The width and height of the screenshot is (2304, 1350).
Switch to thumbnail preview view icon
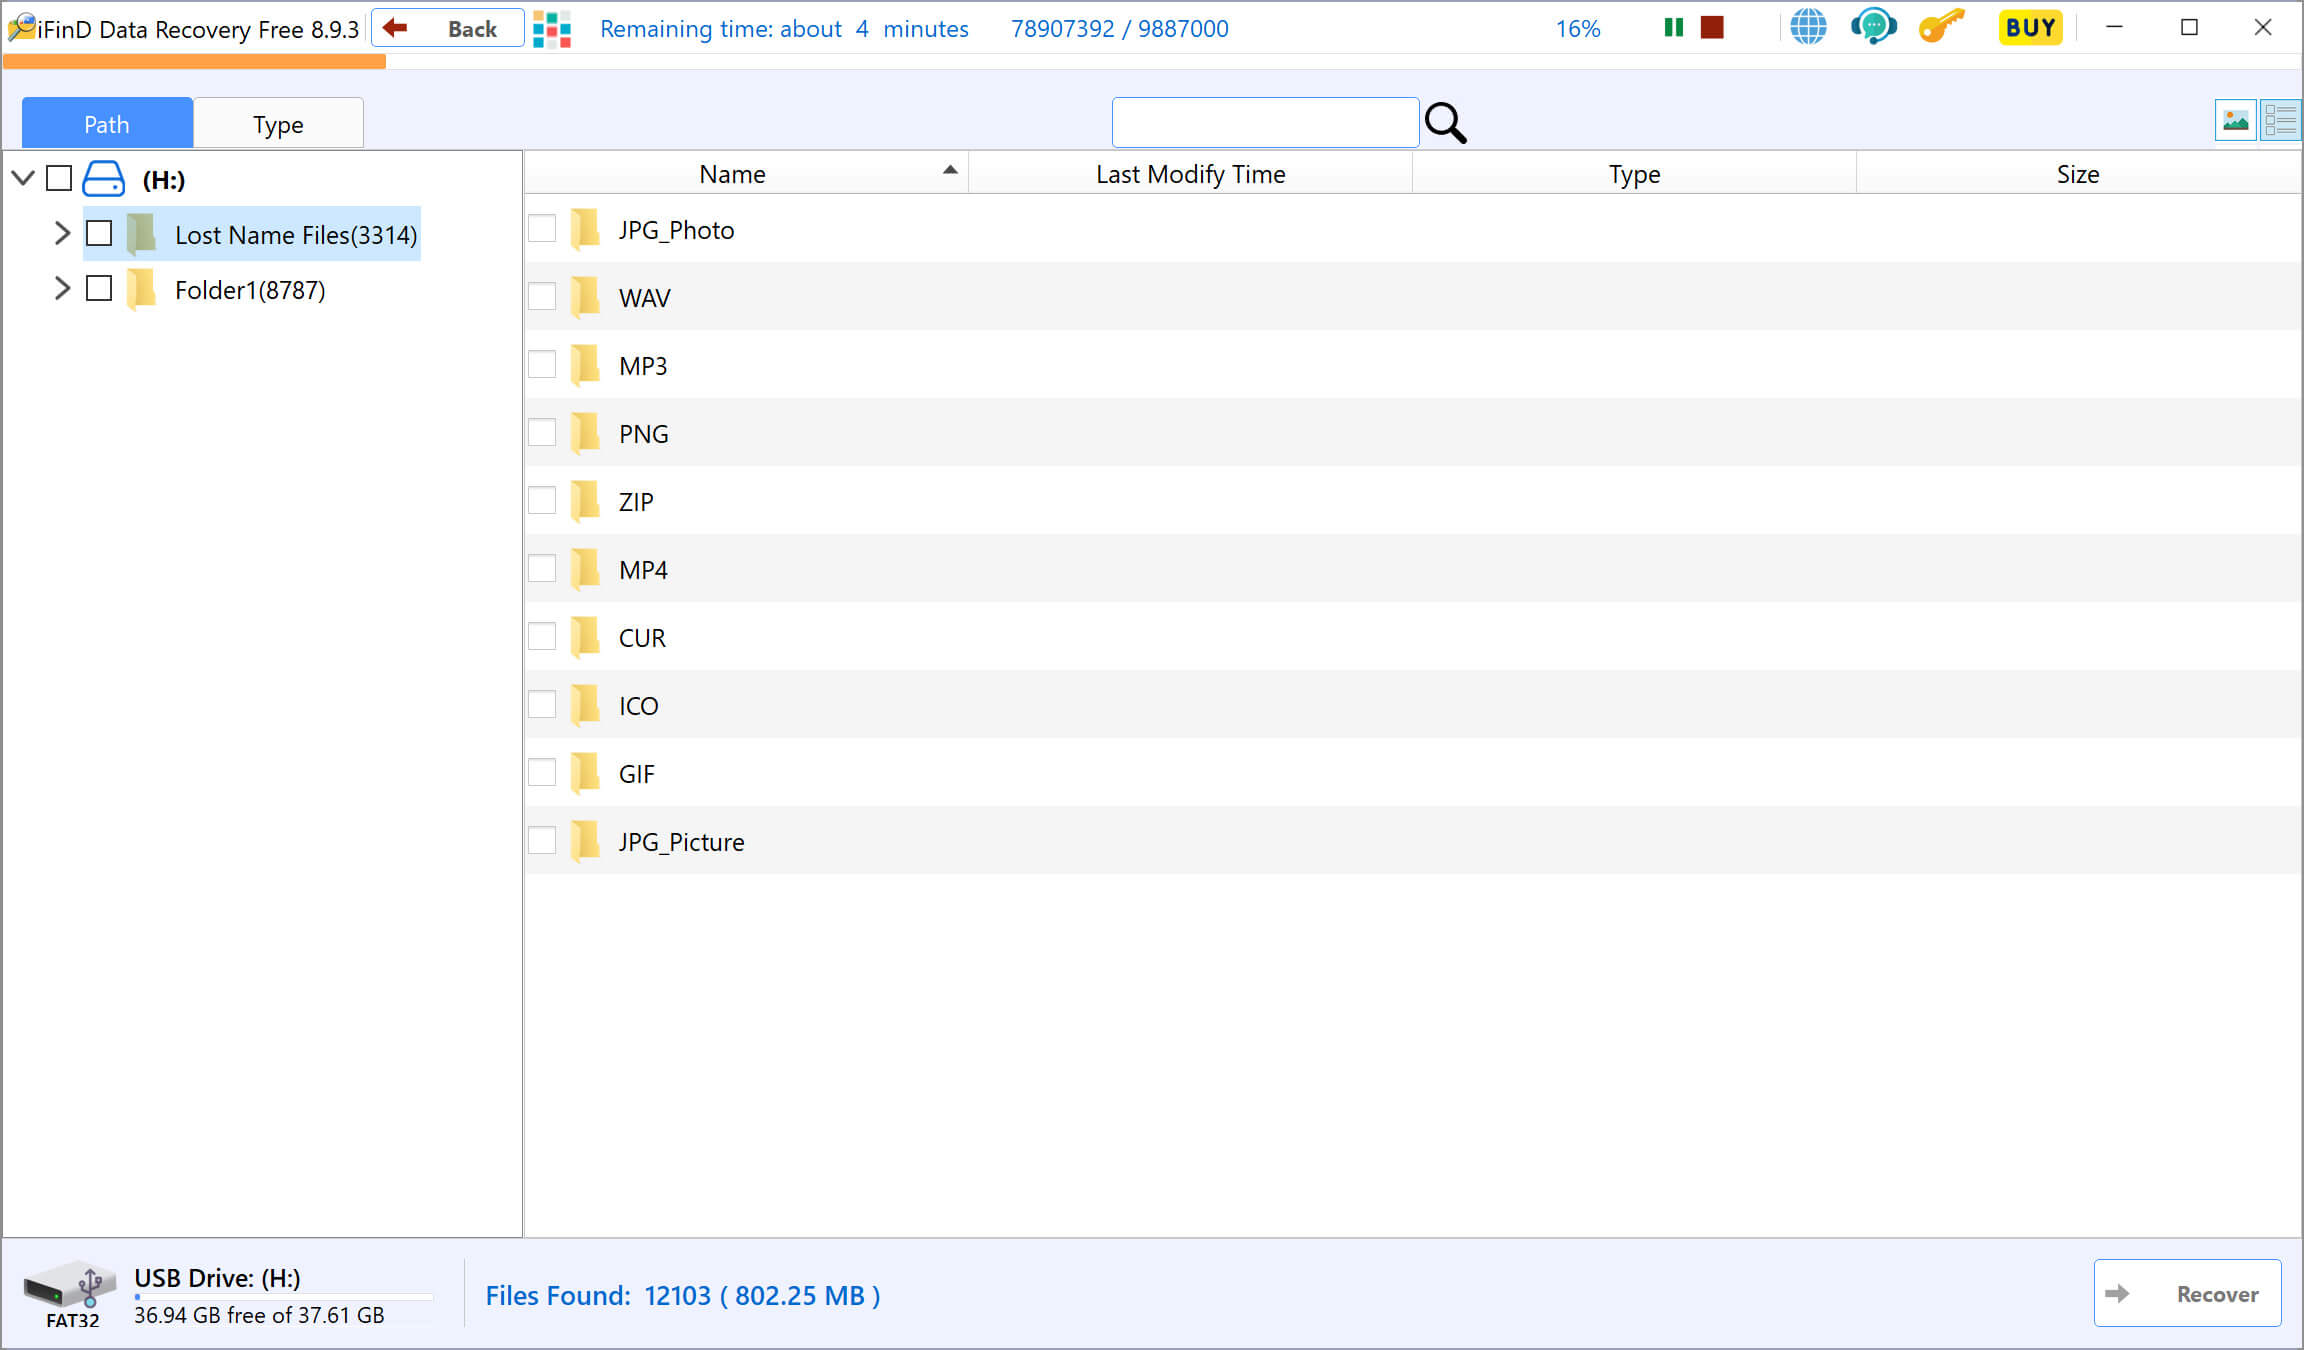pos(2235,122)
